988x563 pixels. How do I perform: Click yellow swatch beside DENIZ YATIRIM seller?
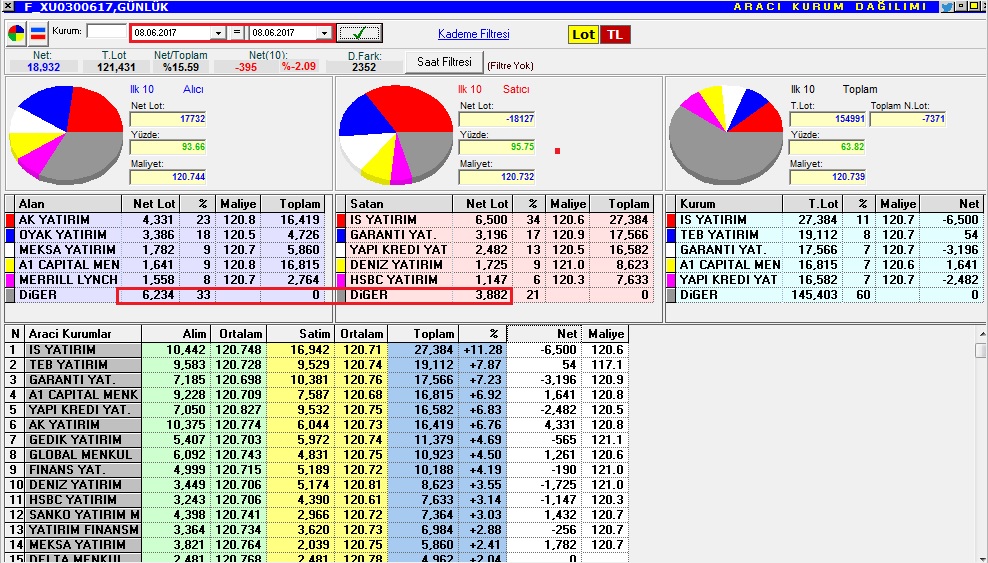click(x=341, y=264)
